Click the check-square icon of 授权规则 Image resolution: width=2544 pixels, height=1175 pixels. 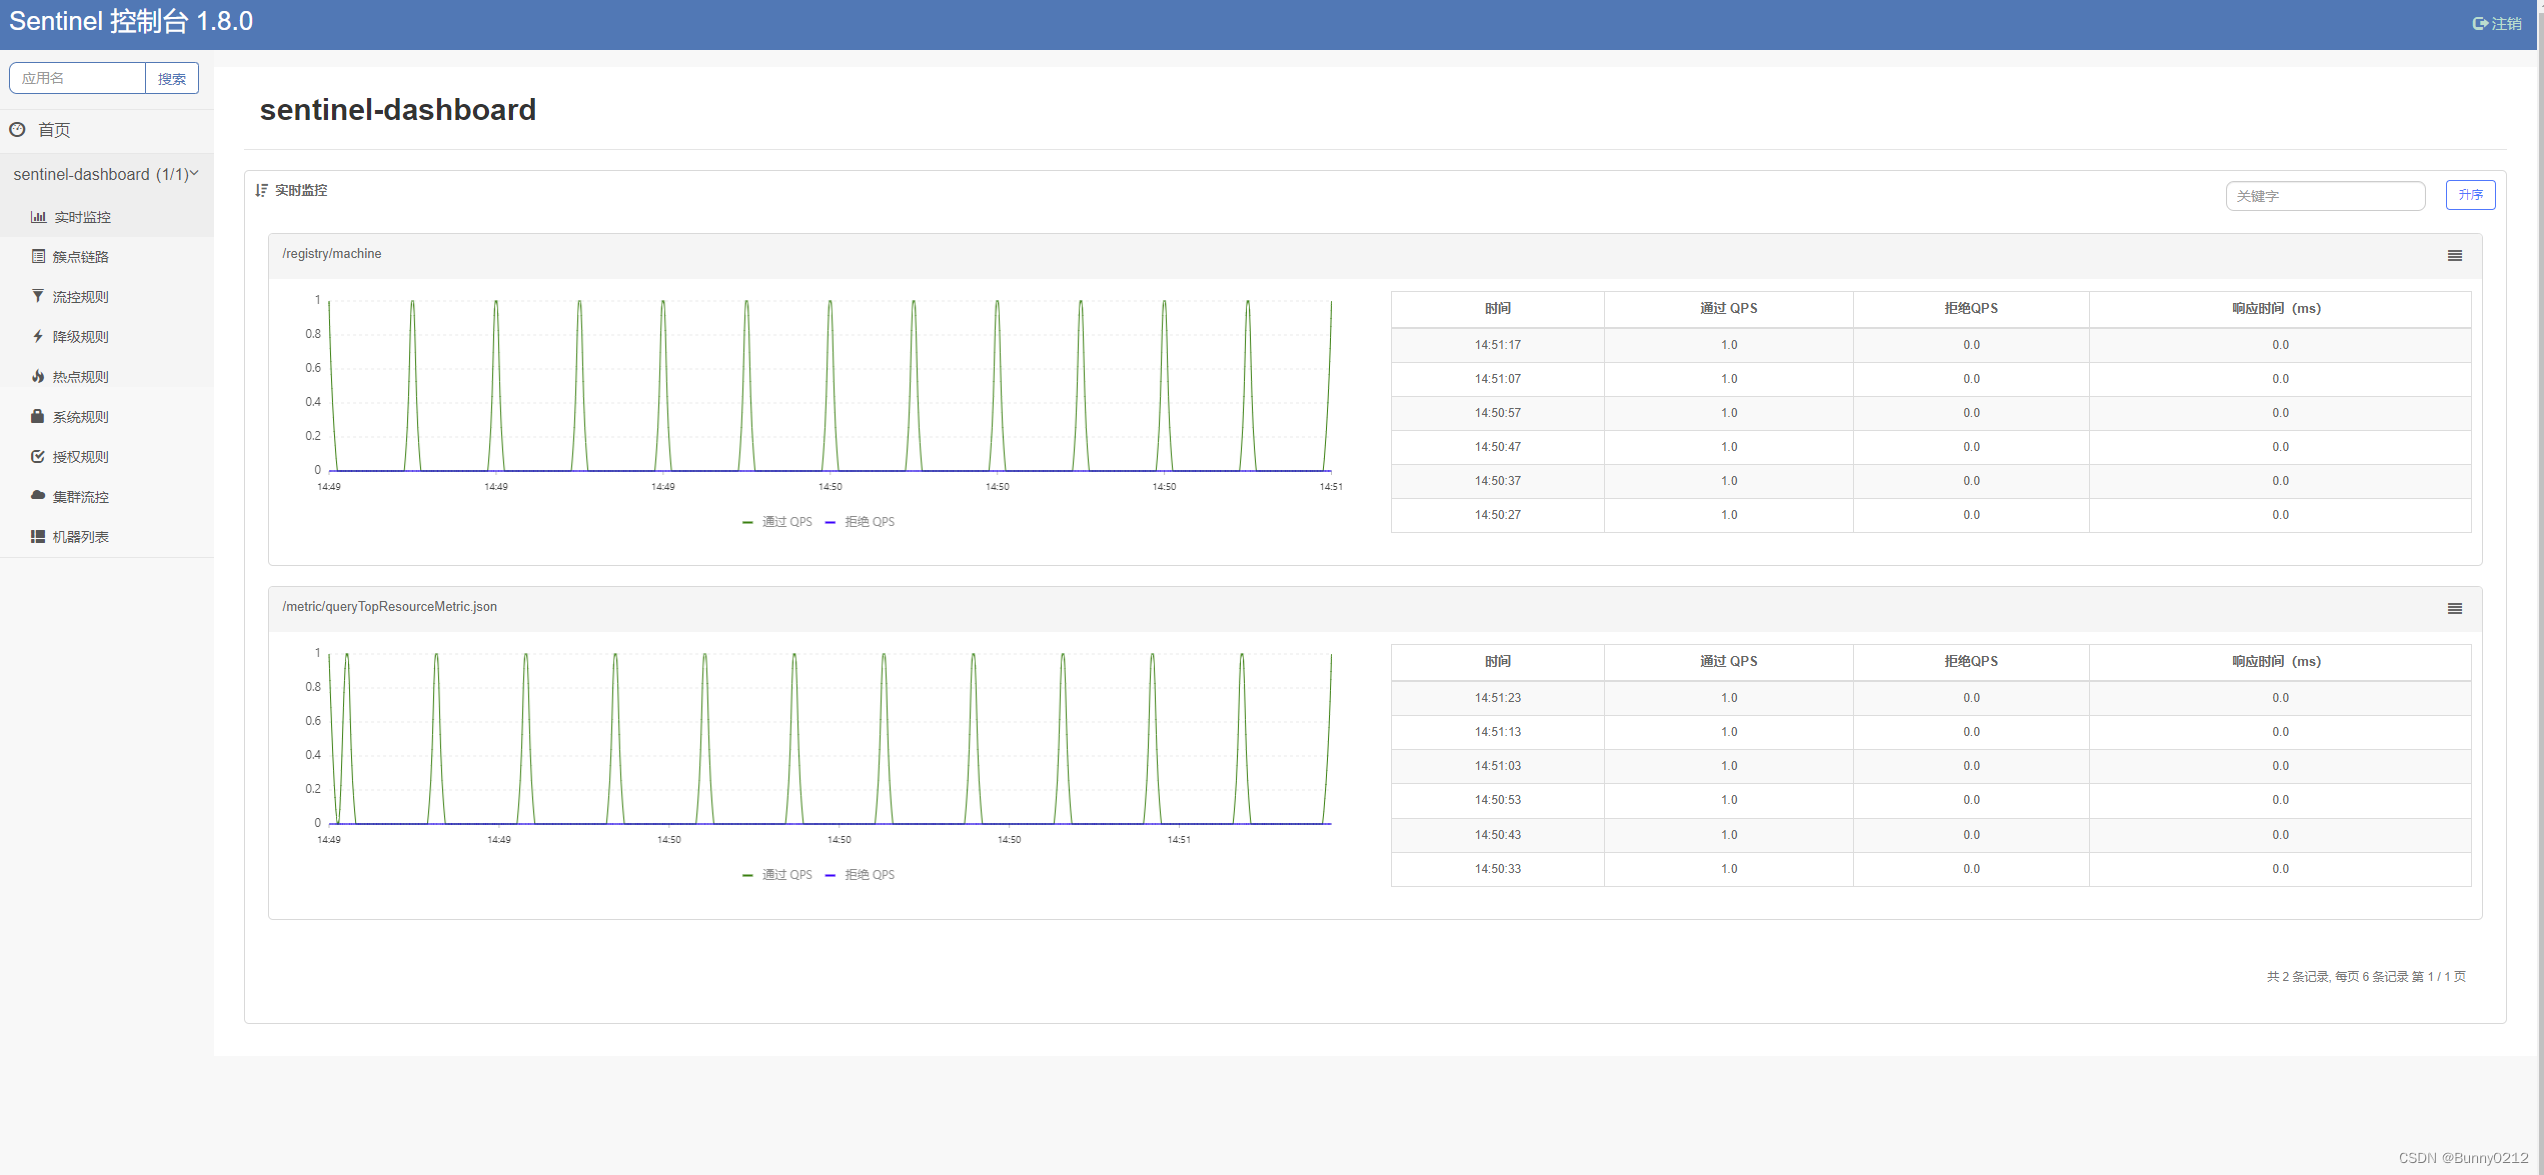click(x=38, y=457)
